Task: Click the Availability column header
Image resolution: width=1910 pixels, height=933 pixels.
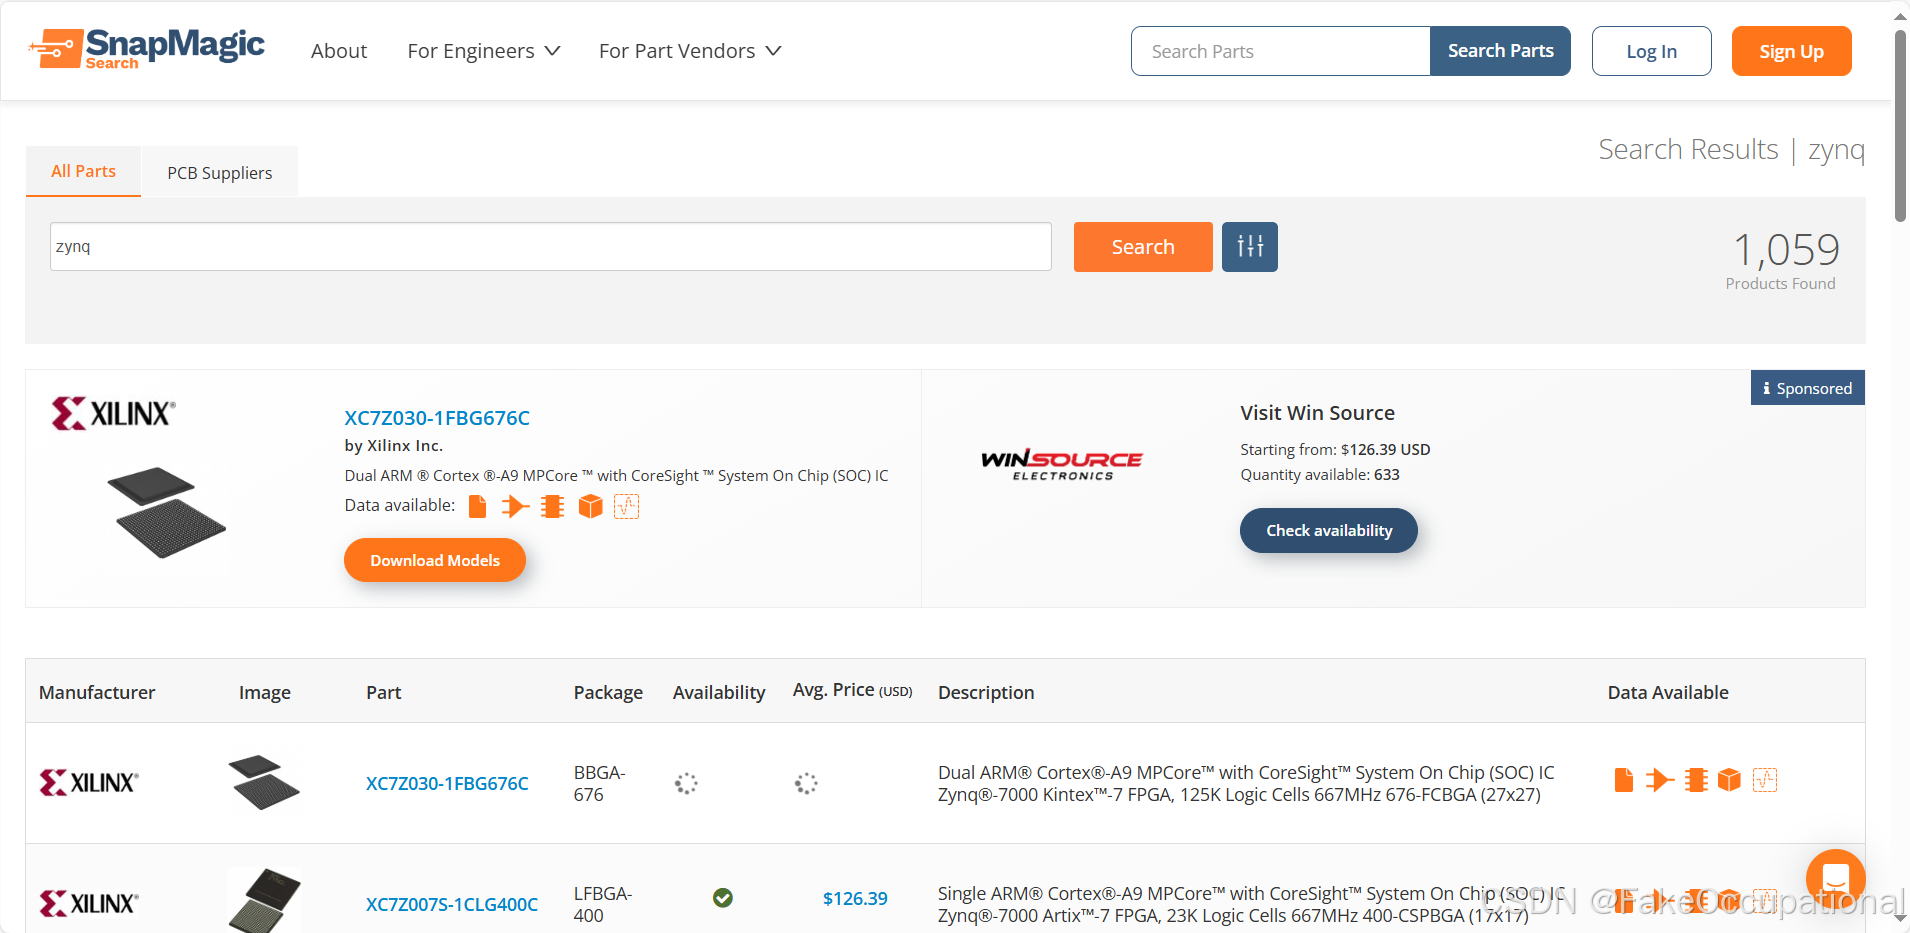Action: [719, 692]
